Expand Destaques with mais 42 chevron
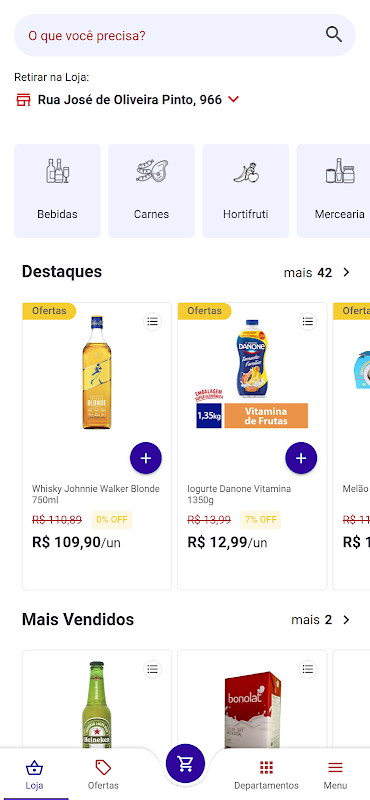This screenshot has width=370, height=800. 347,272
